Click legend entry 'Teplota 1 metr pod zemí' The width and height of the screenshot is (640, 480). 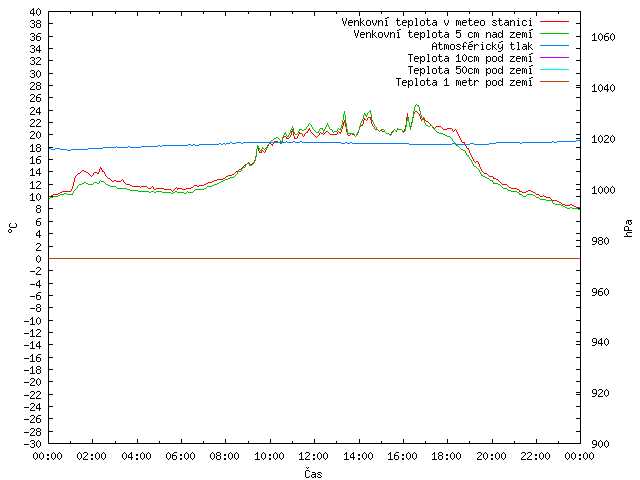coord(464,82)
